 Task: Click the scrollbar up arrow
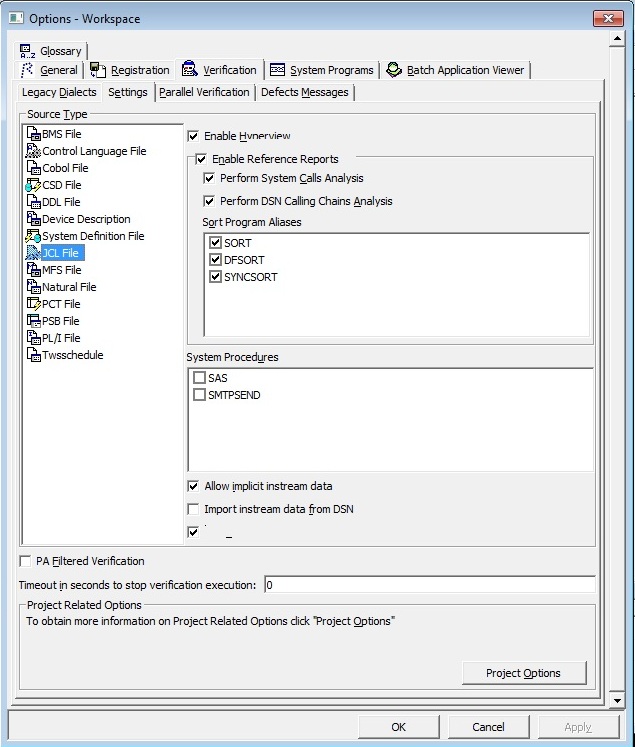pos(617,38)
